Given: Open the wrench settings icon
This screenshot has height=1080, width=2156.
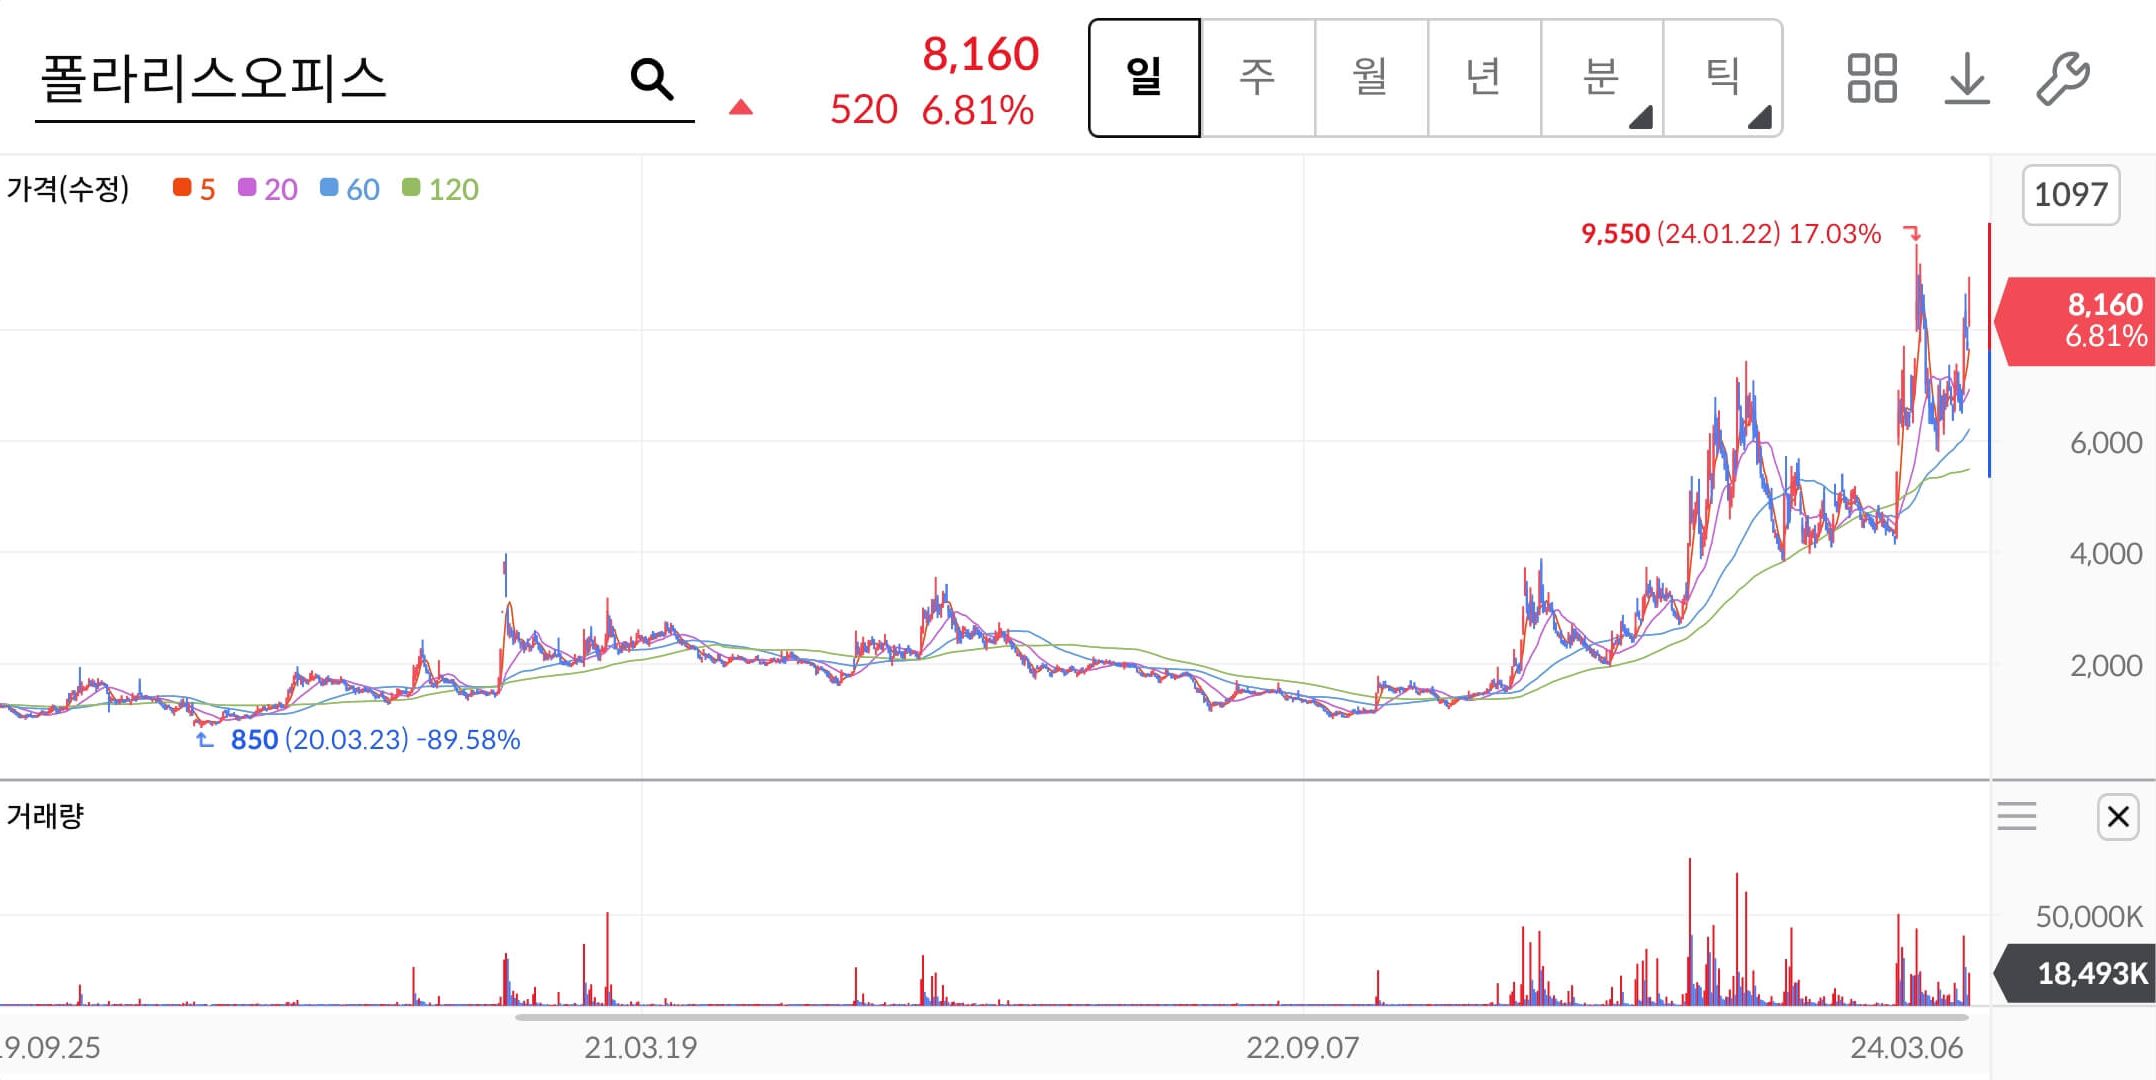Looking at the screenshot, I should (x=2062, y=78).
